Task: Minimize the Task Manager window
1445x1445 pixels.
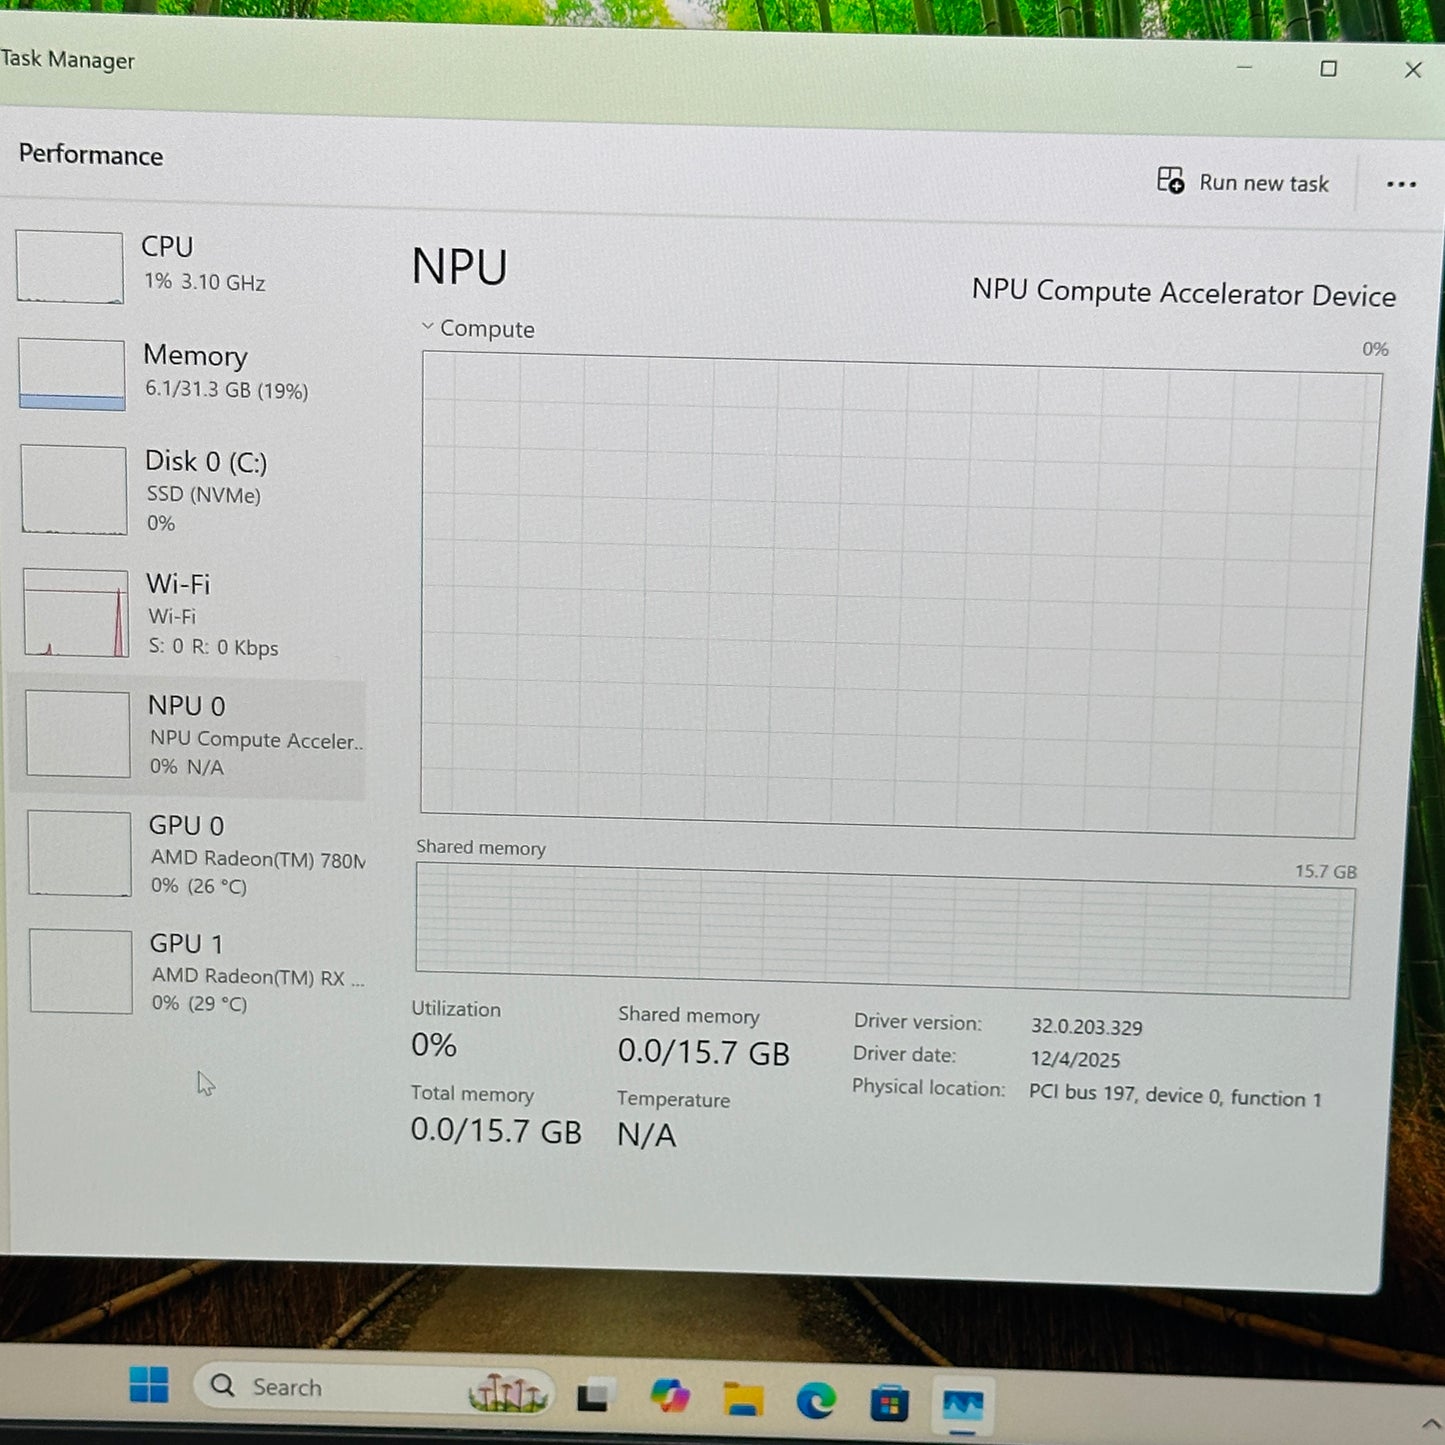Action: click(x=1245, y=67)
